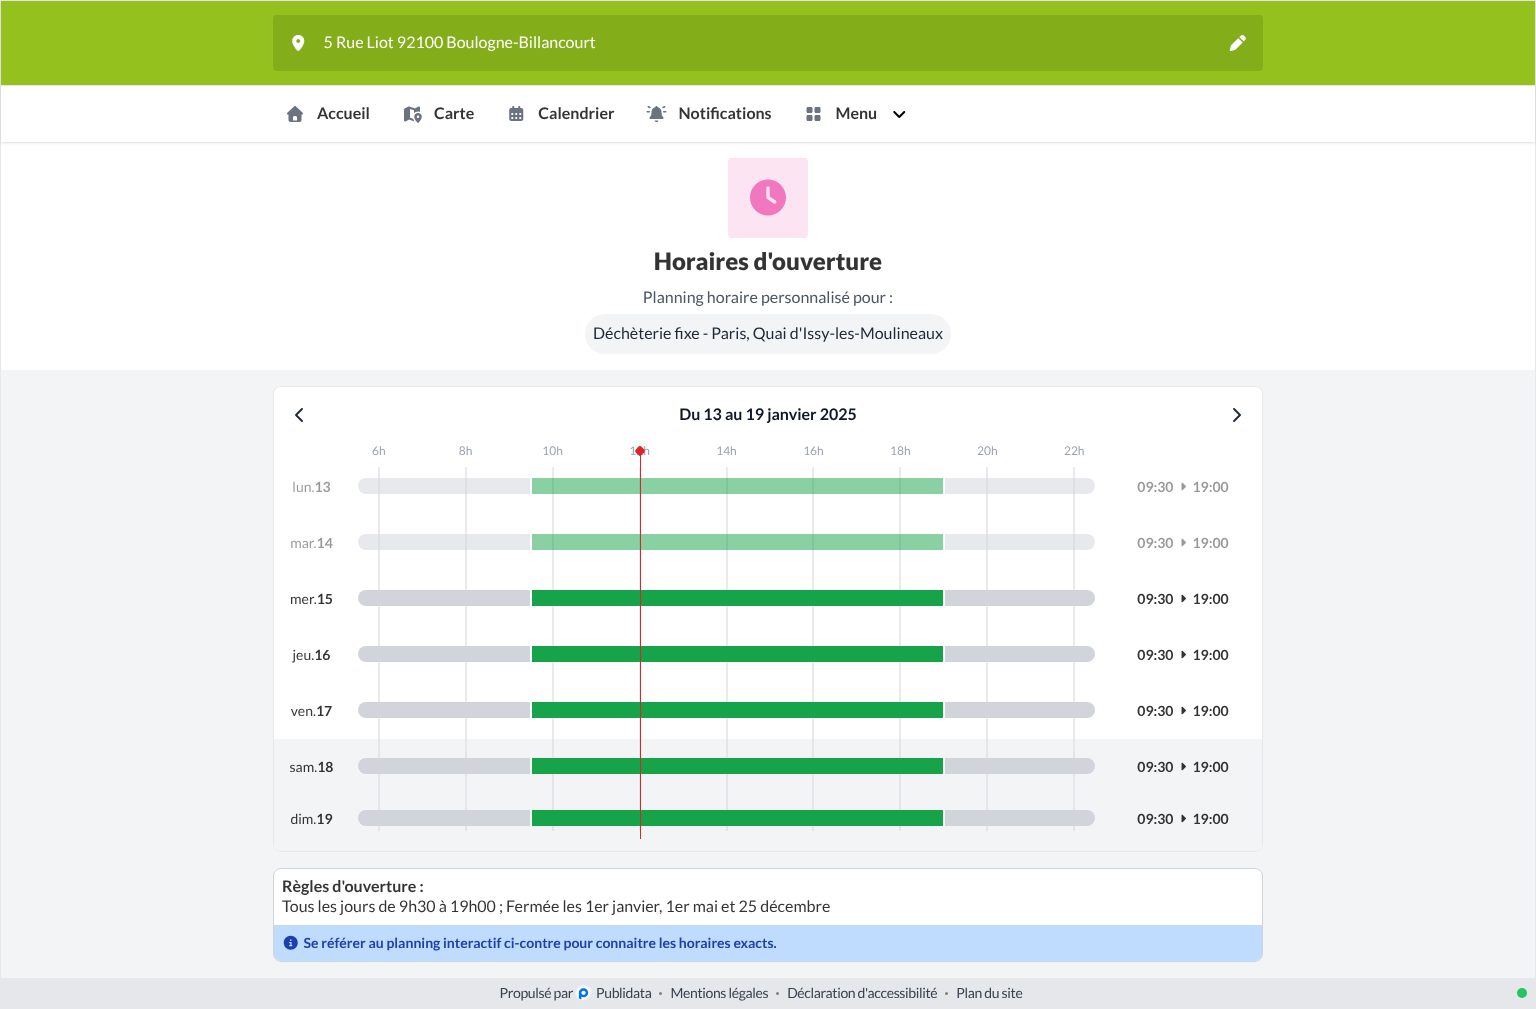1536x1009 pixels.
Task: Click the Notifications bell icon
Action: point(656,114)
